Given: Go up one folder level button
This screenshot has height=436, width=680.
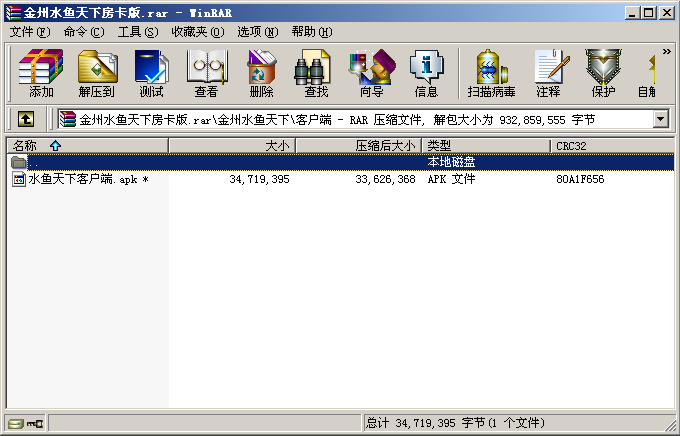Looking at the screenshot, I should [26, 119].
